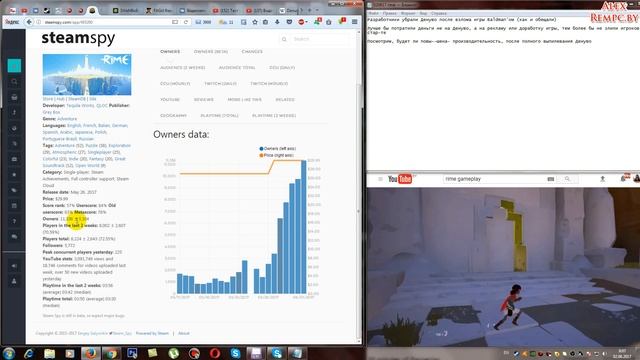This screenshot has width=640, height=360.
Task: Follow the Store link under the RiME image
Action: (48, 99)
